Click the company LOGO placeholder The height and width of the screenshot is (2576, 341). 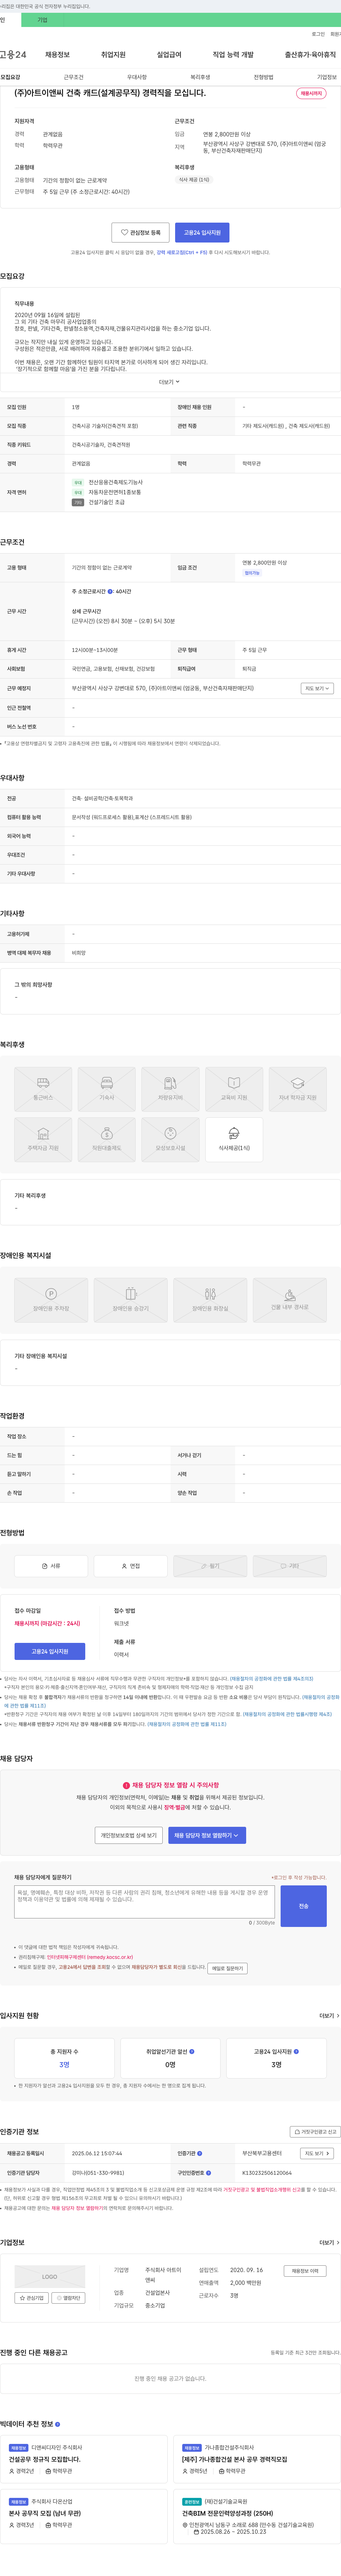tap(50, 2277)
